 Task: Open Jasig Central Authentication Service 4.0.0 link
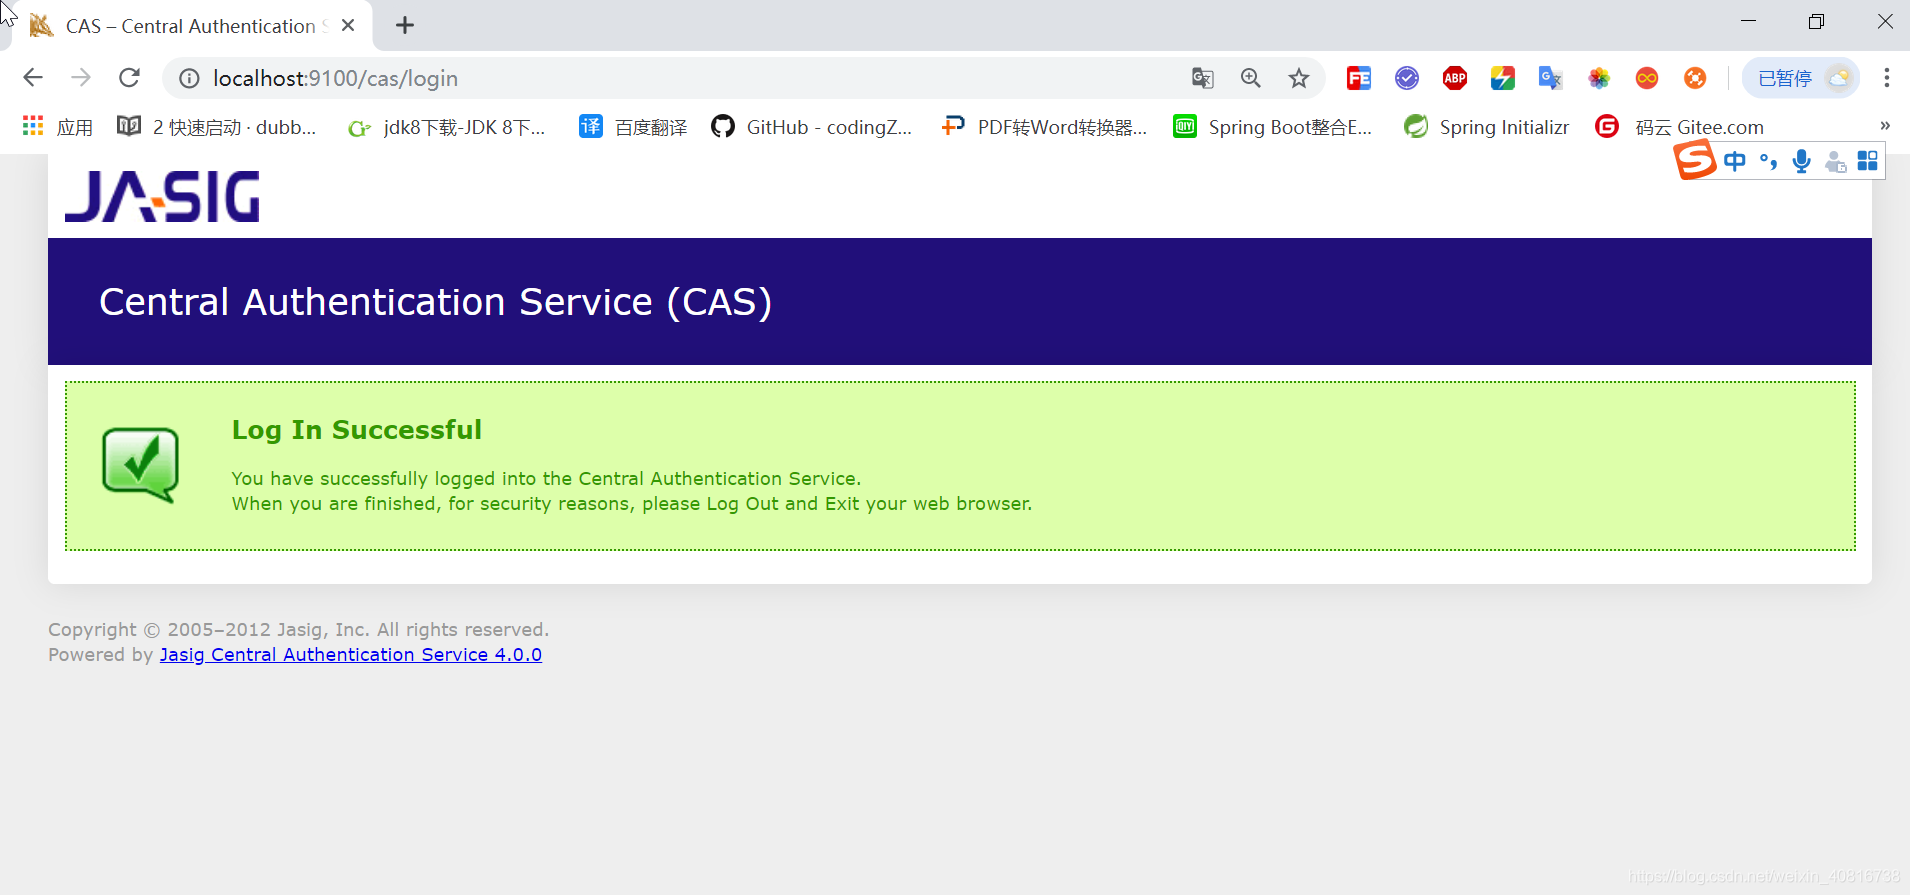pyautogui.click(x=351, y=655)
